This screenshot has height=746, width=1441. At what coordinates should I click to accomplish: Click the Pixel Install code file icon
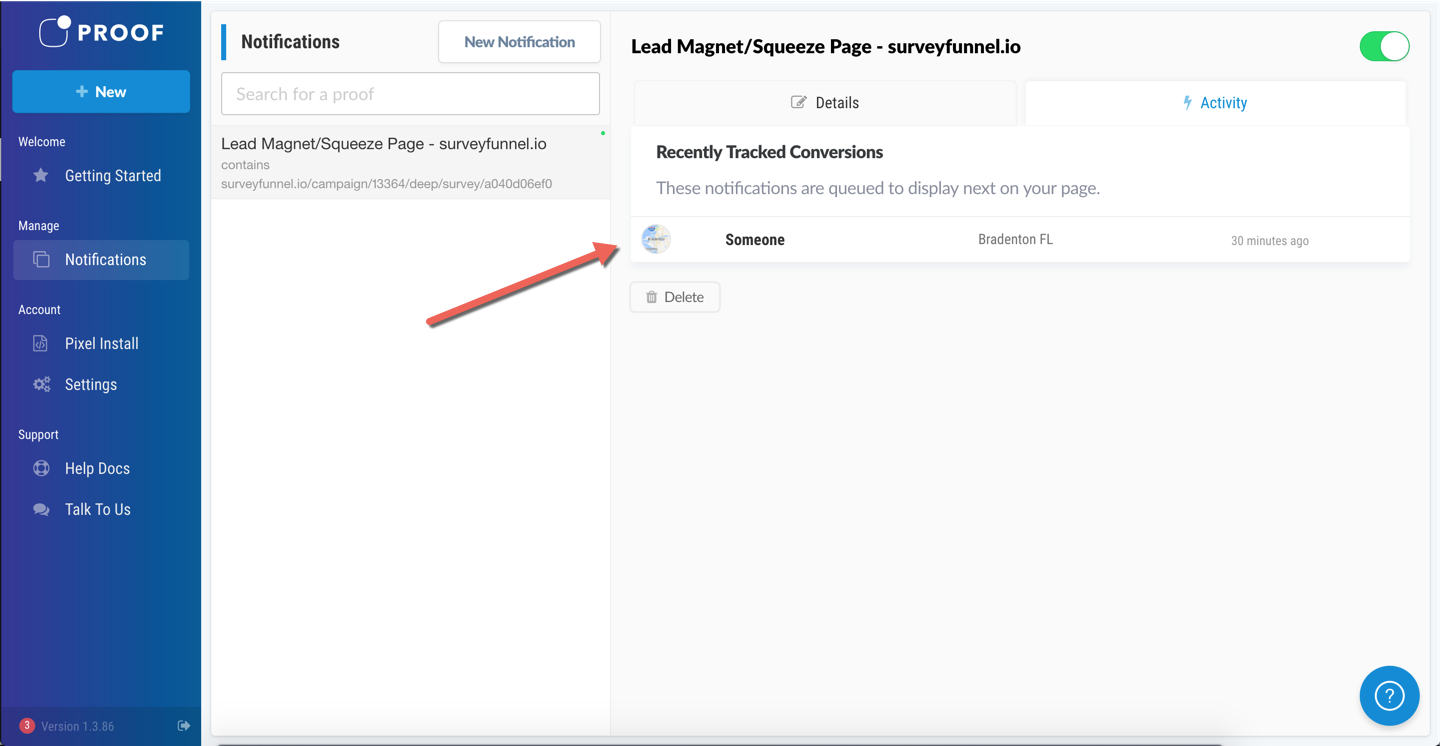click(x=41, y=344)
